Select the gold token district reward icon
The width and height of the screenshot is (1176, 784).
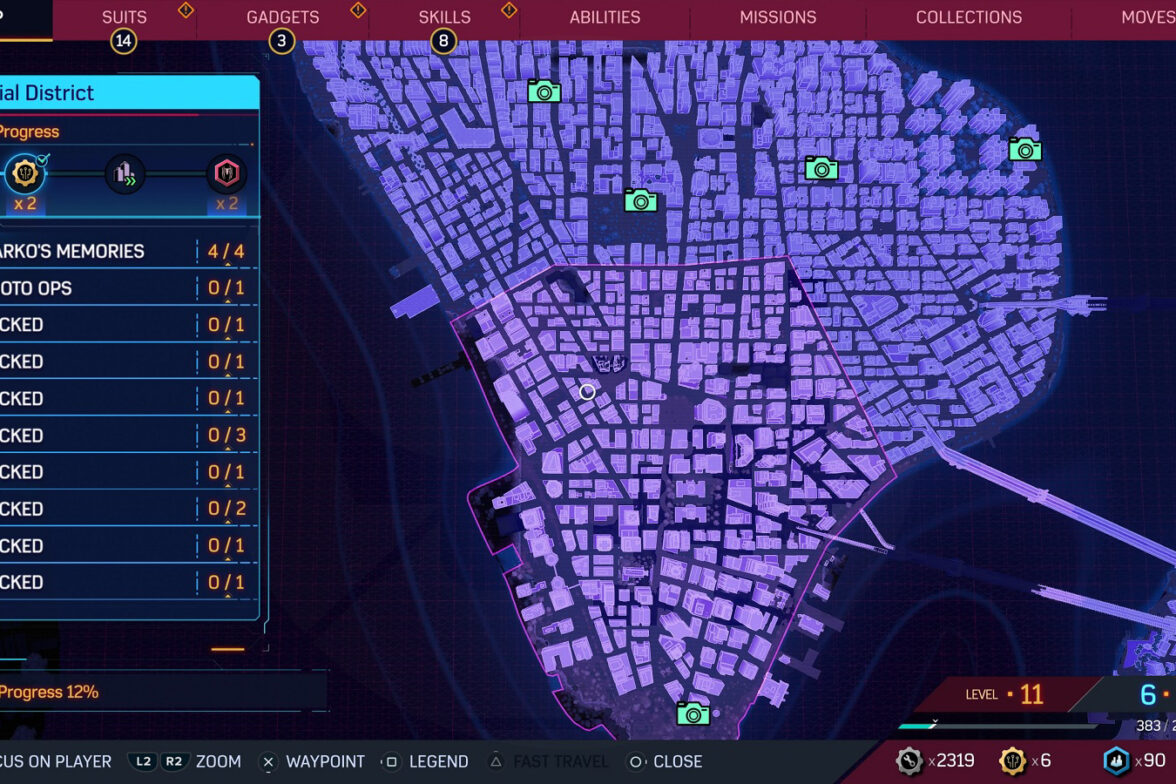[25, 175]
